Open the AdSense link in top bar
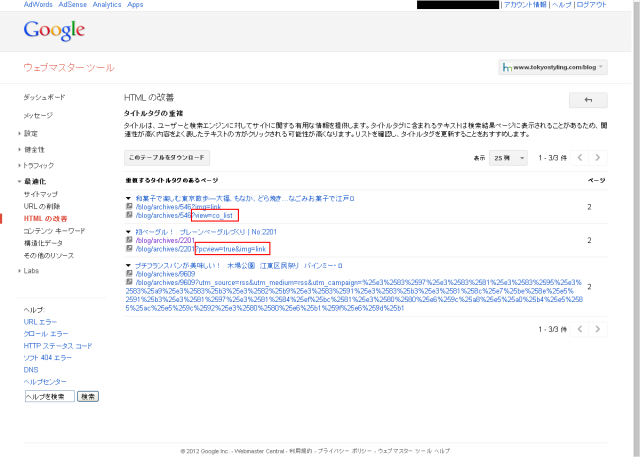Image resolution: width=640 pixels, height=457 pixels. click(x=73, y=4)
